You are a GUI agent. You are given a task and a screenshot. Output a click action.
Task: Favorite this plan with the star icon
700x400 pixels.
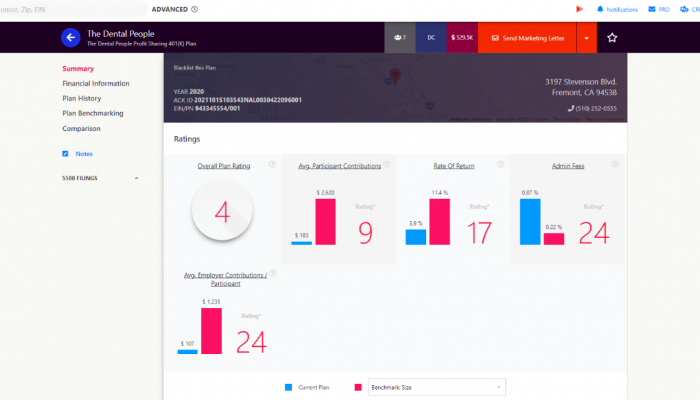click(x=612, y=38)
